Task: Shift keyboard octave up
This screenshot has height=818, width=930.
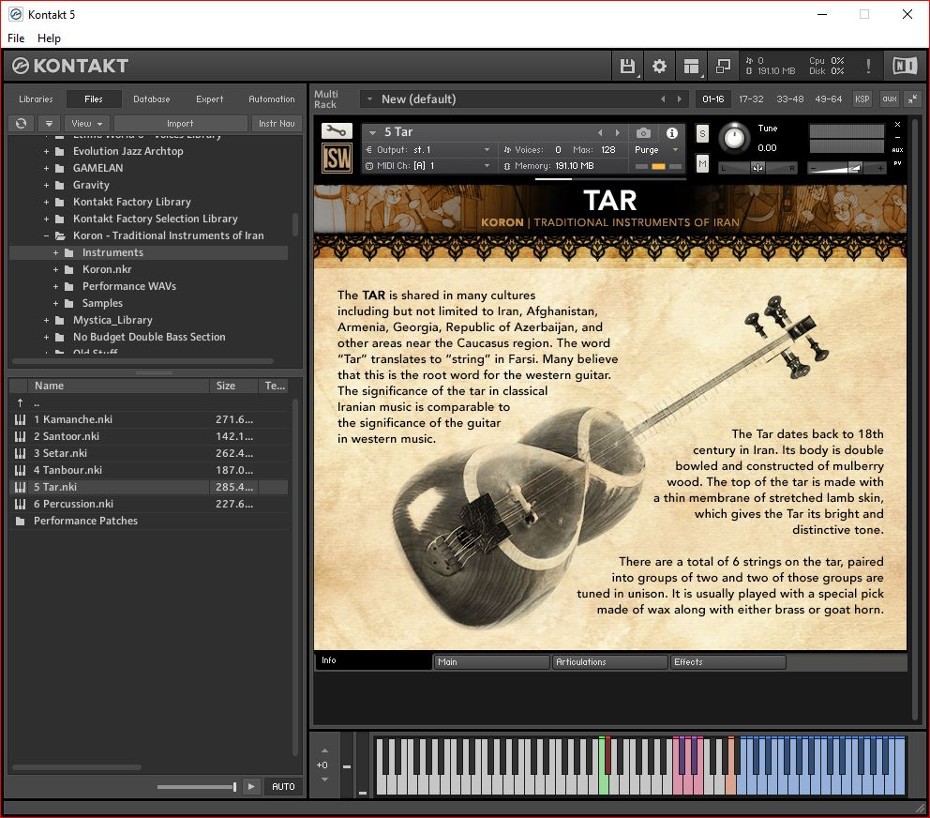Action: [324, 750]
